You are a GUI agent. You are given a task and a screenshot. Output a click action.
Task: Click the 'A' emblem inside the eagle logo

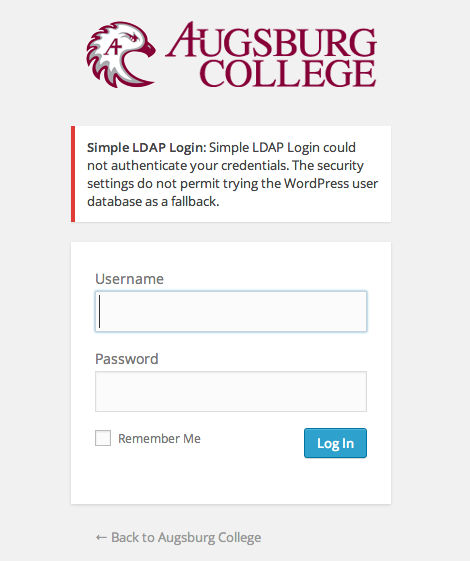pos(113,46)
